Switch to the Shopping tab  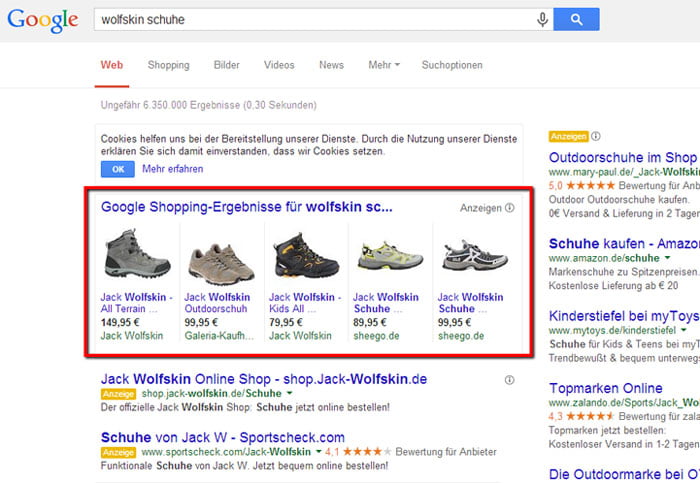click(168, 65)
